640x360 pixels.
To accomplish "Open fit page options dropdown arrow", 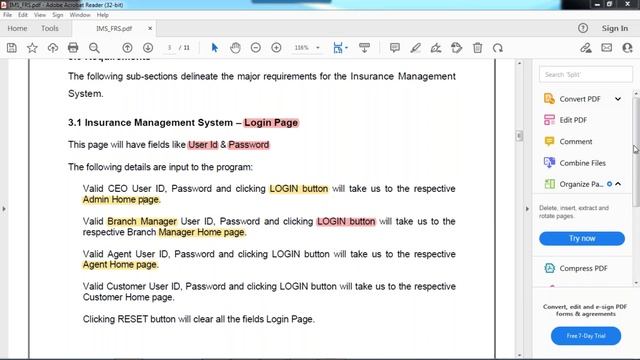I will pyautogui.click(x=347, y=48).
